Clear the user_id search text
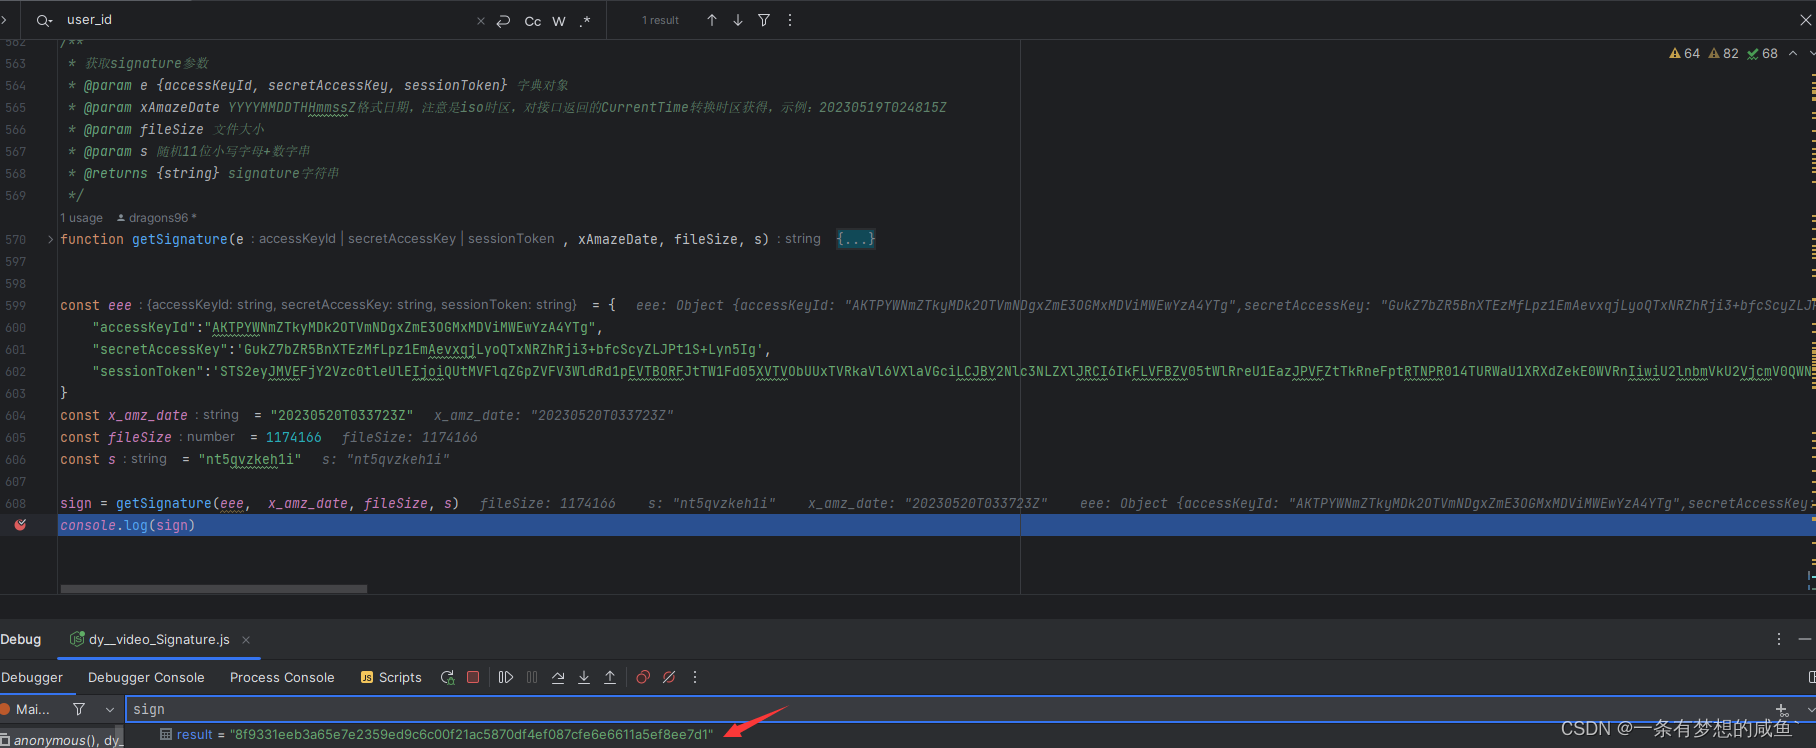 (x=481, y=21)
